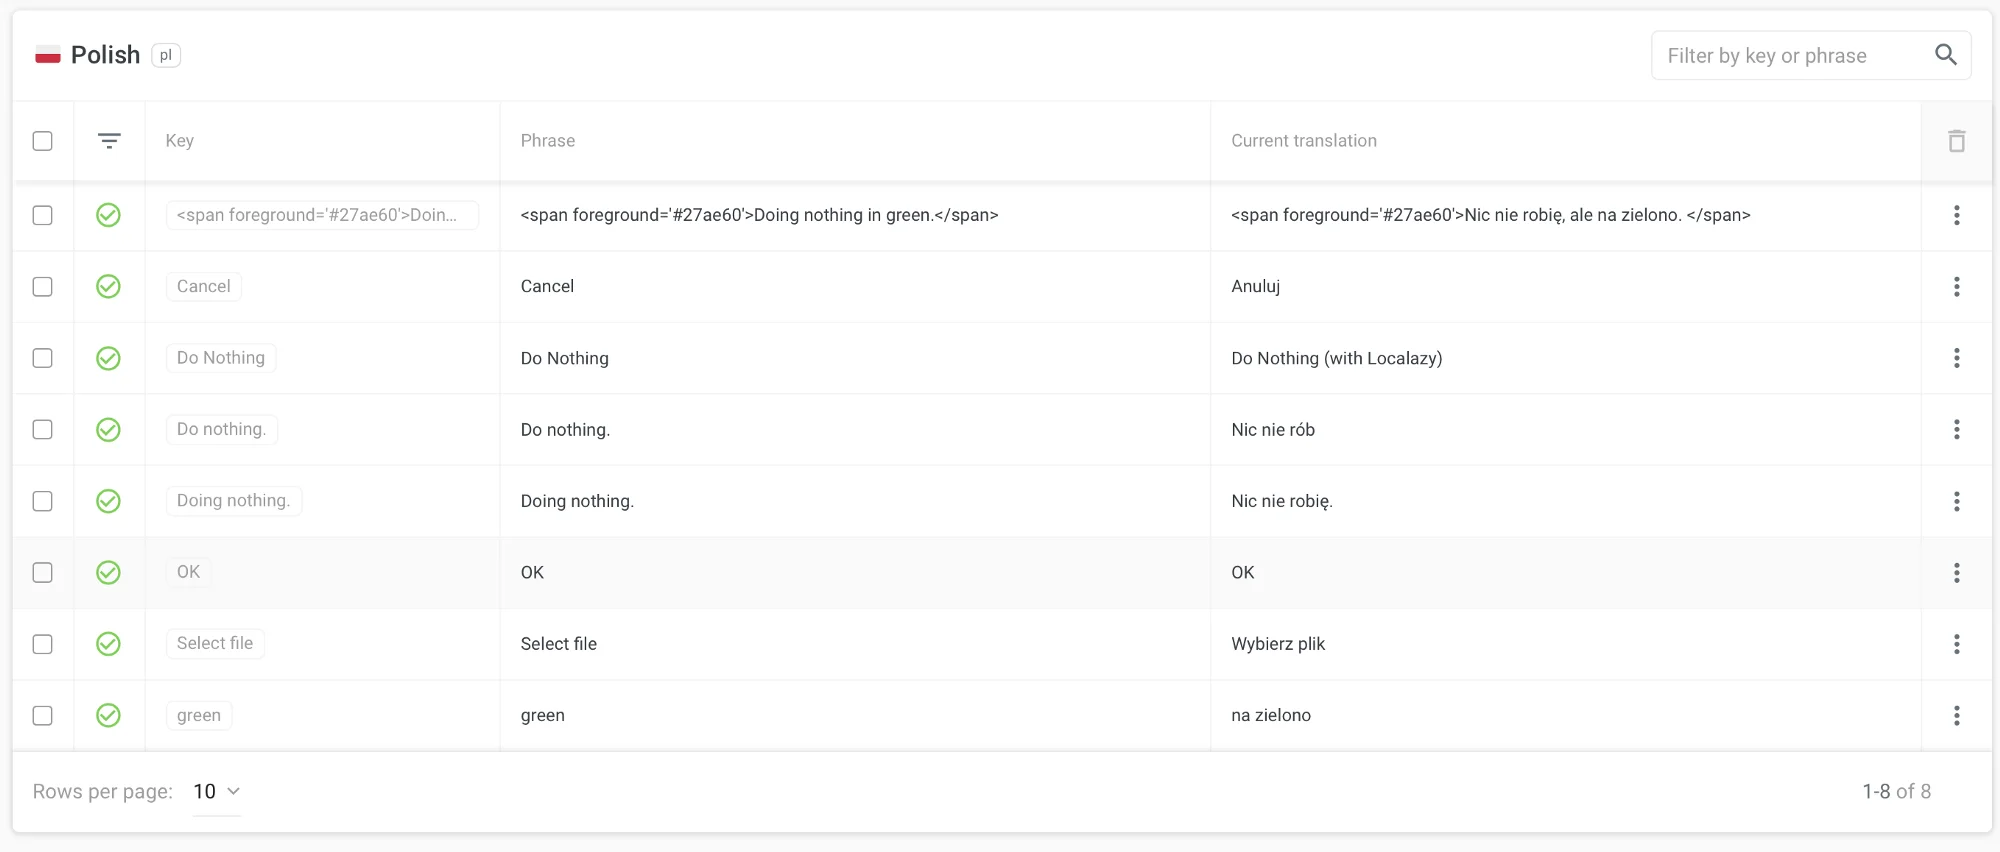Tick the select-all checkbox in header

click(x=43, y=141)
